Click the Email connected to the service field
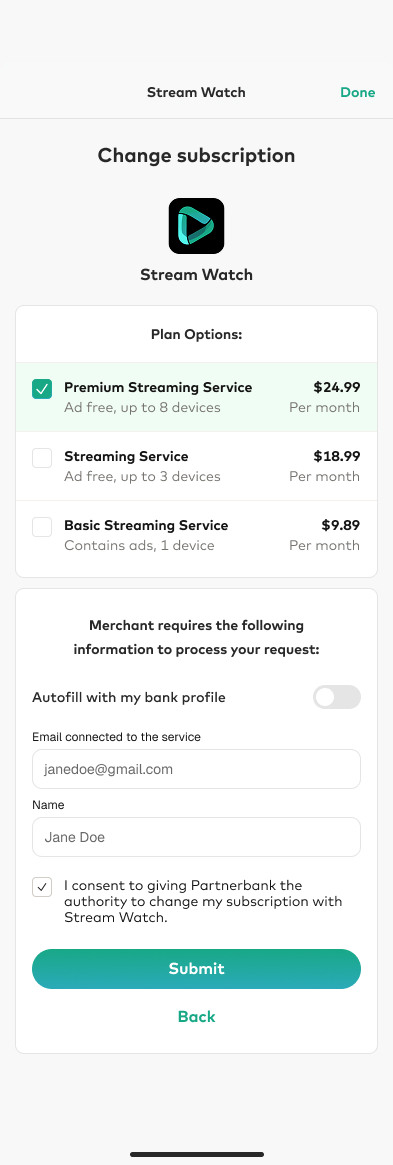 tap(196, 769)
